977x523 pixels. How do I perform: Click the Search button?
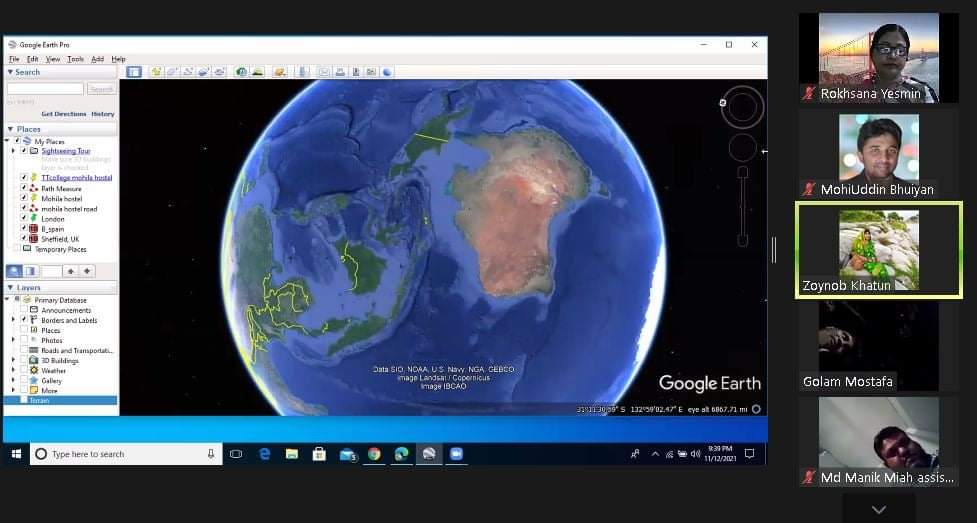pos(101,89)
